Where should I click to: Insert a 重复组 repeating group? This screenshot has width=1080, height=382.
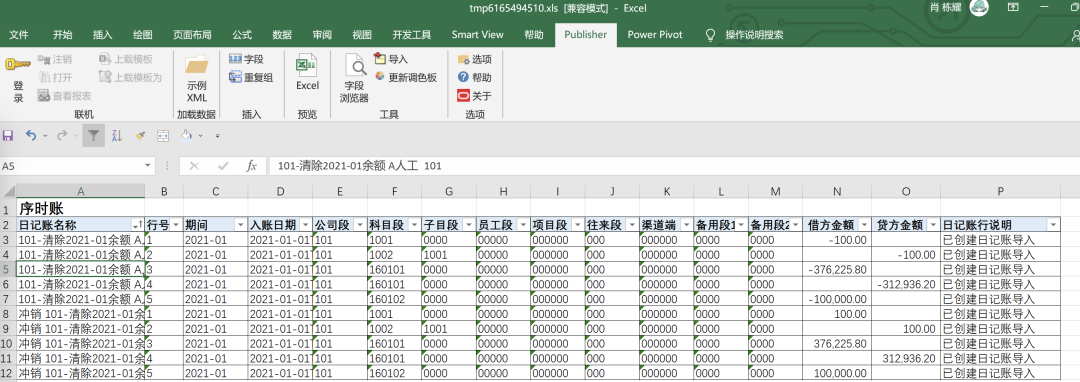coord(251,78)
